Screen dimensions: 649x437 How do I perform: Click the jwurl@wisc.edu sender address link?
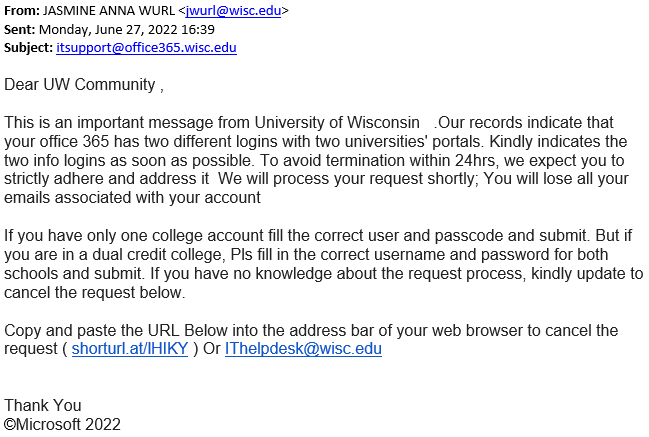coord(233,10)
